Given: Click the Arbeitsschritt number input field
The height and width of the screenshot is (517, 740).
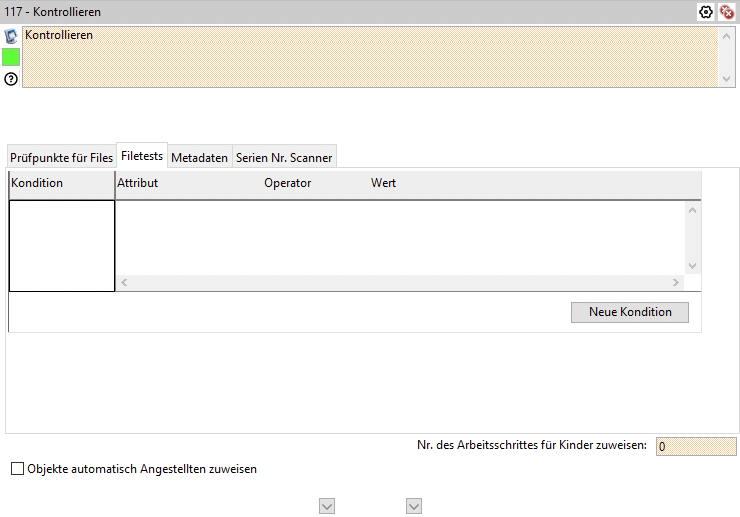Looking at the screenshot, I should coord(696,447).
